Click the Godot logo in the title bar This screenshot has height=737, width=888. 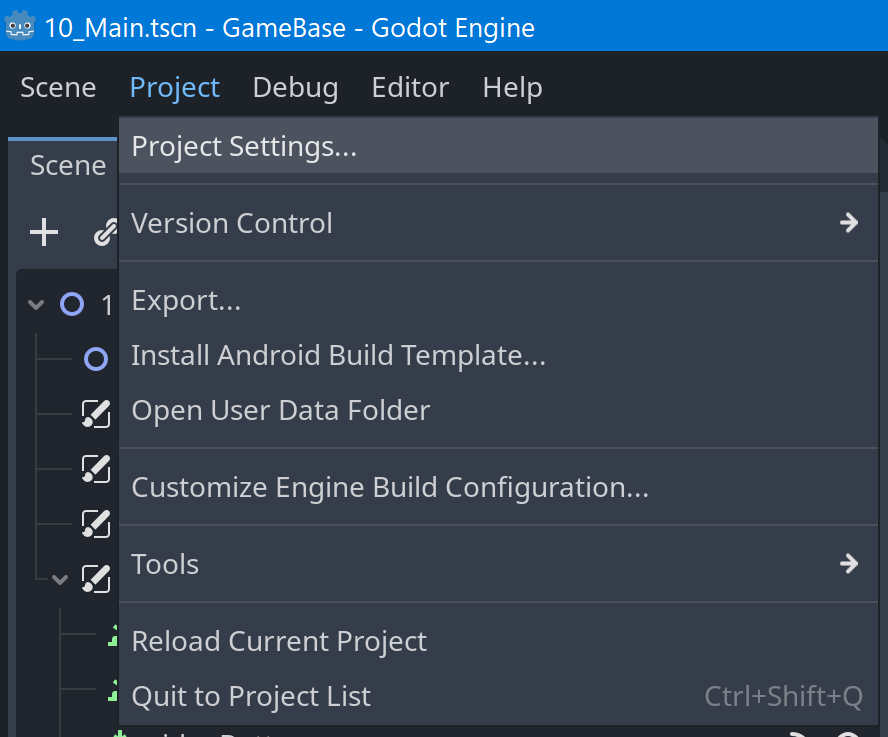tap(20, 27)
